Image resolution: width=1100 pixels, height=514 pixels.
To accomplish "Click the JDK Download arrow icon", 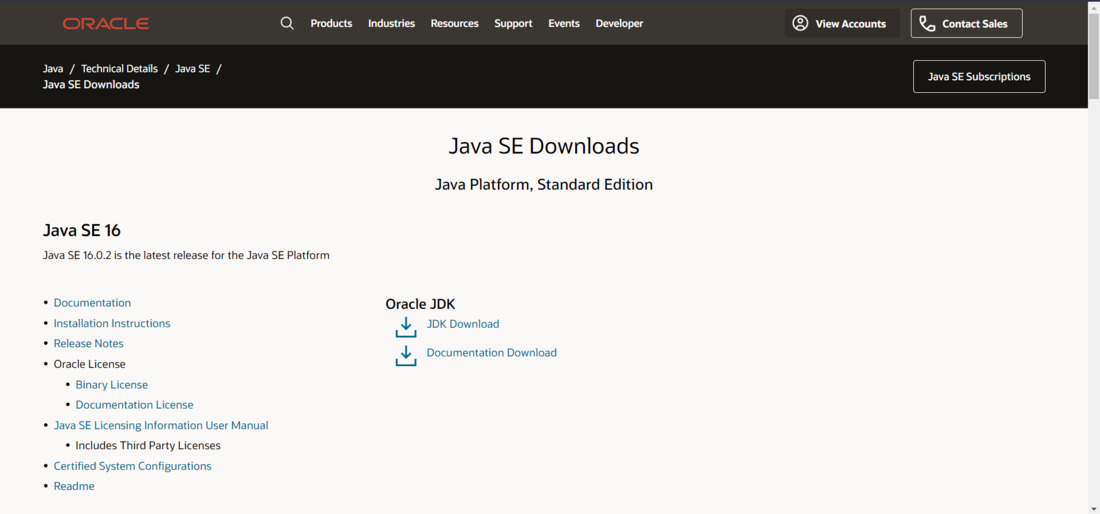I will [406, 327].
